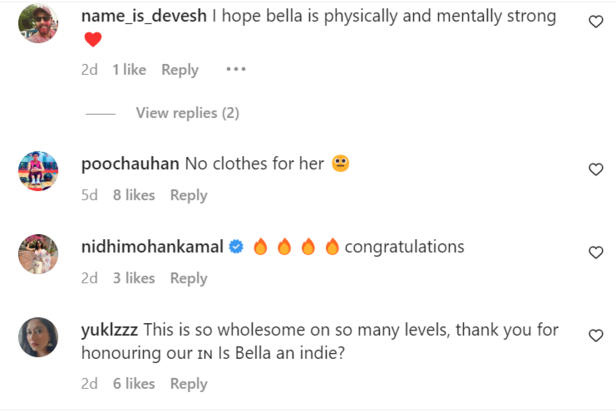Open poochauhan's avatar thumbnail
The image size is (616, 412).
[x=38, y=172]
